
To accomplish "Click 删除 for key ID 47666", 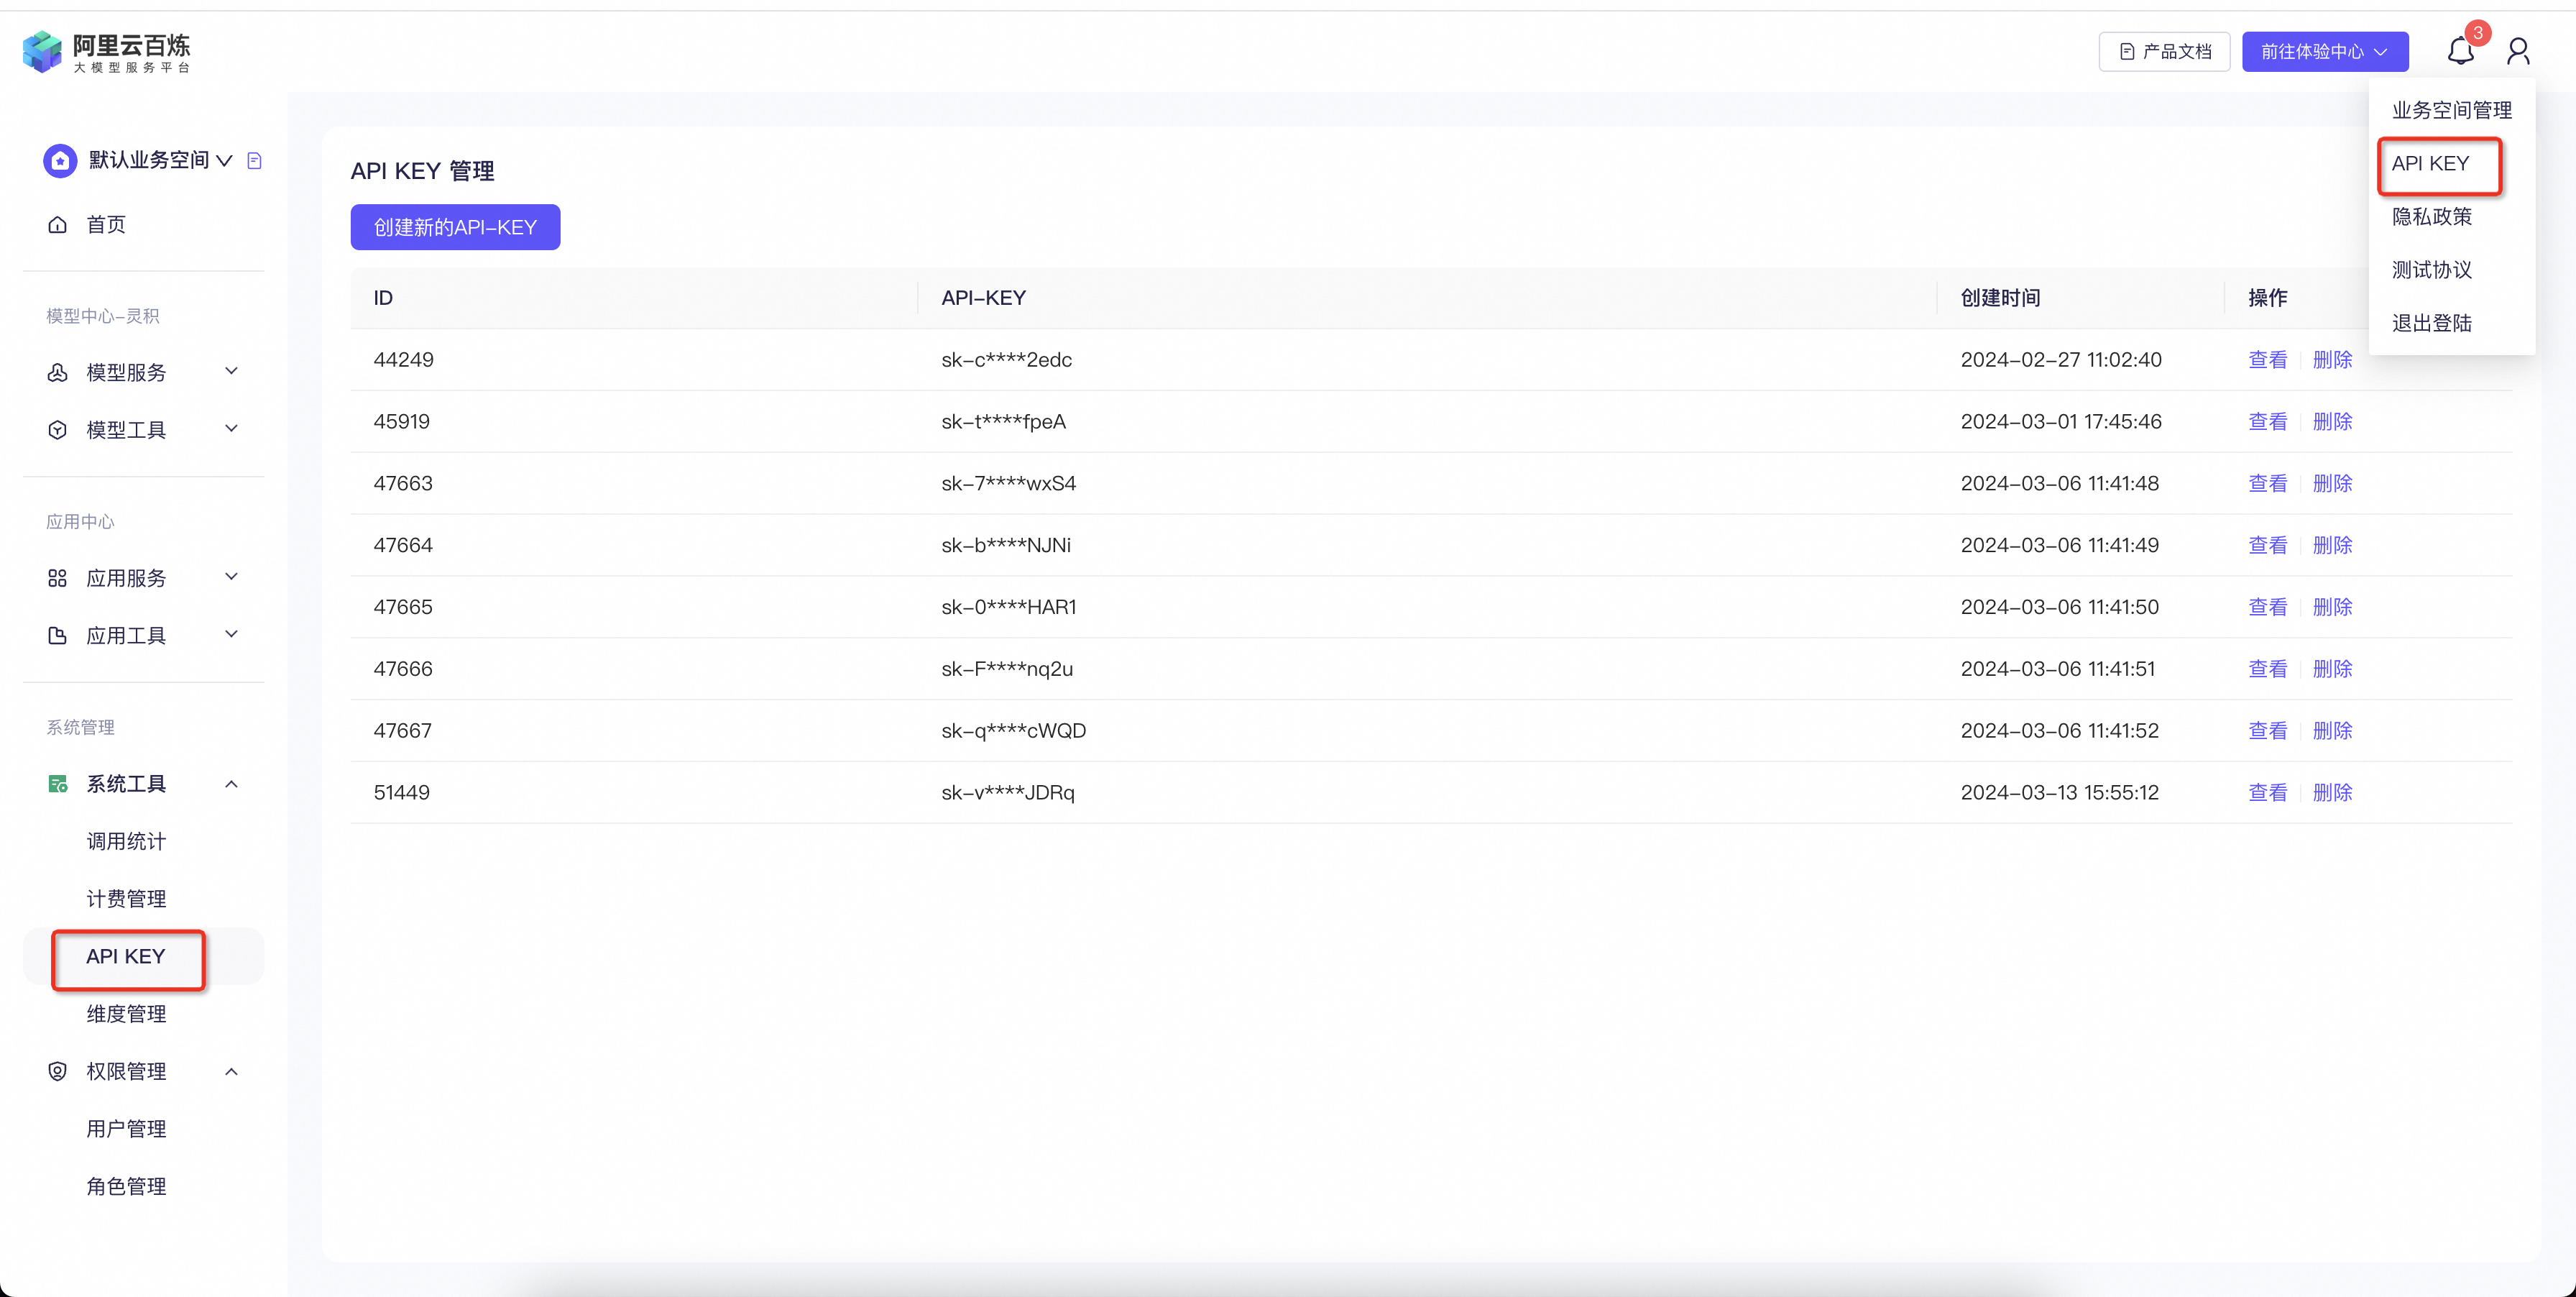I will [x=2332, y=668].
